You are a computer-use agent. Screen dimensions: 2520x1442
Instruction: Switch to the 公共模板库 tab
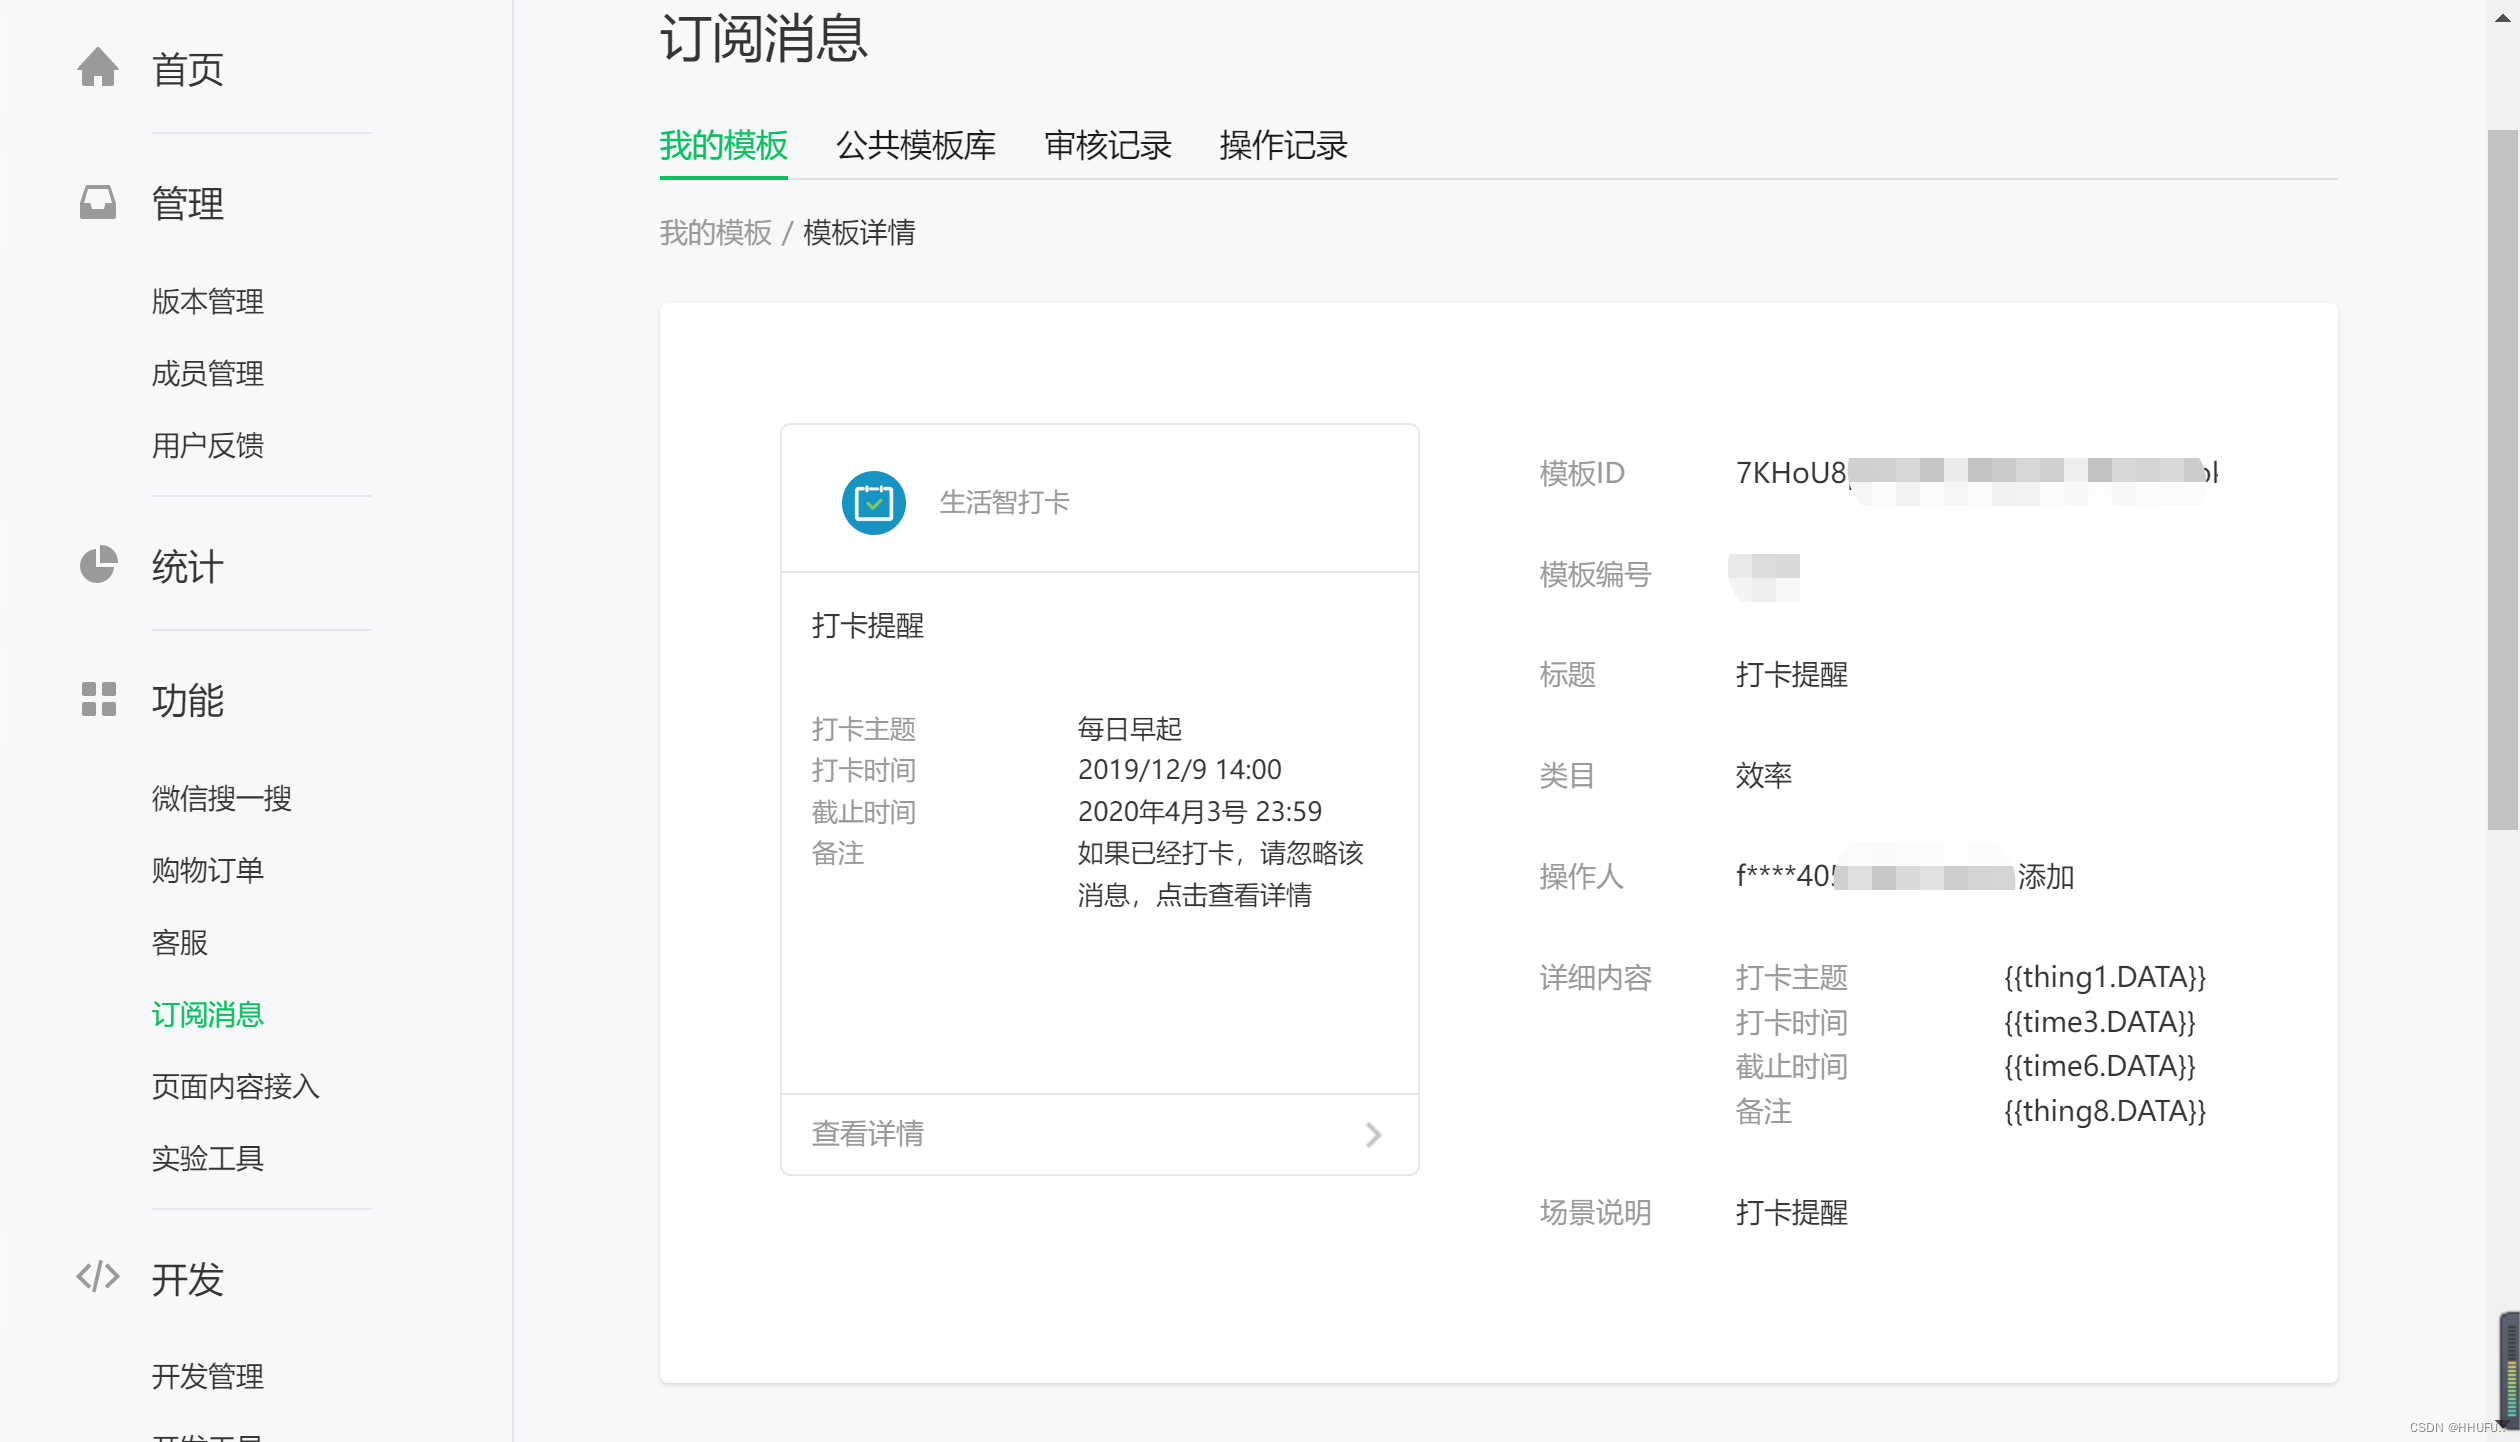[x=916, y=146]
